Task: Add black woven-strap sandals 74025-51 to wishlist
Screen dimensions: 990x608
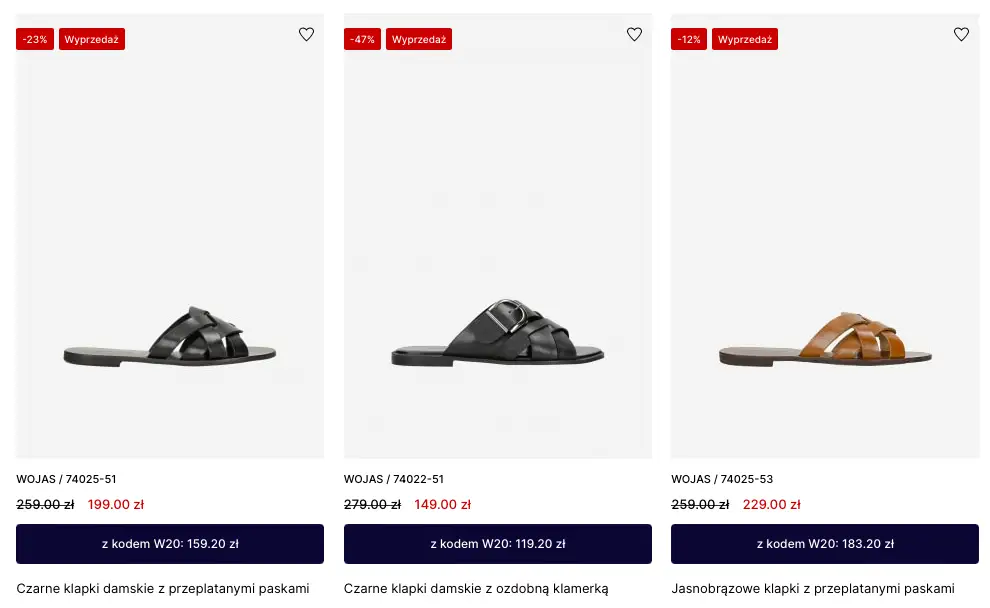Action: click(306, 35)
